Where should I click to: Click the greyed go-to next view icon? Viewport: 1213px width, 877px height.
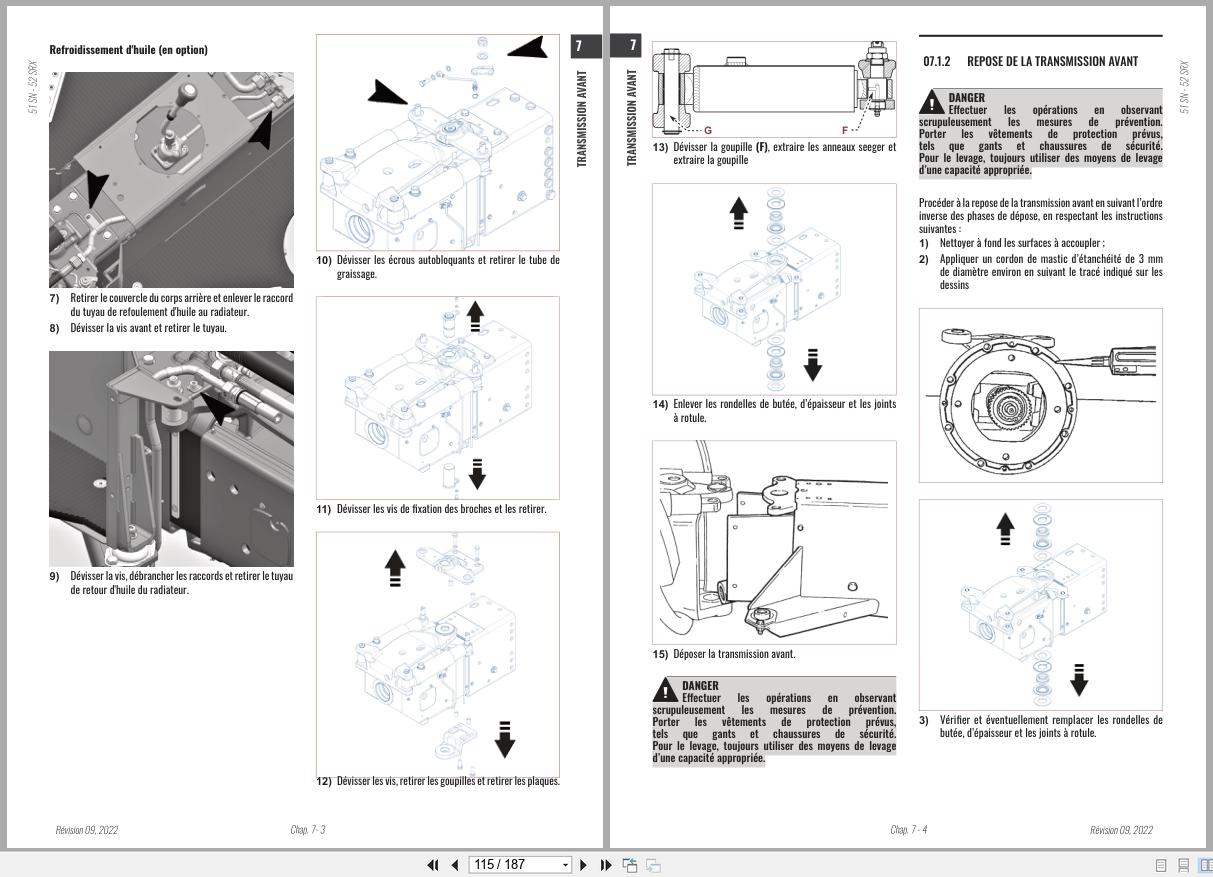[653, 865]
